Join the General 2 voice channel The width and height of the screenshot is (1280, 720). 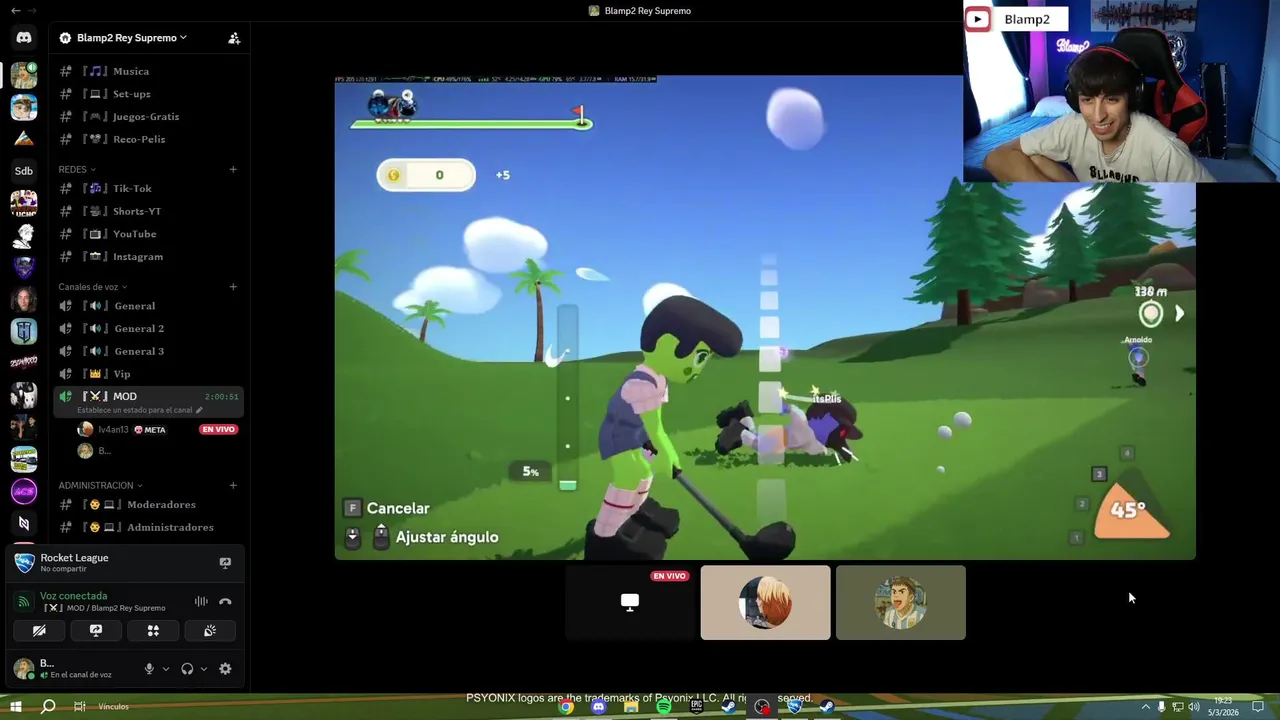point(149,329)
